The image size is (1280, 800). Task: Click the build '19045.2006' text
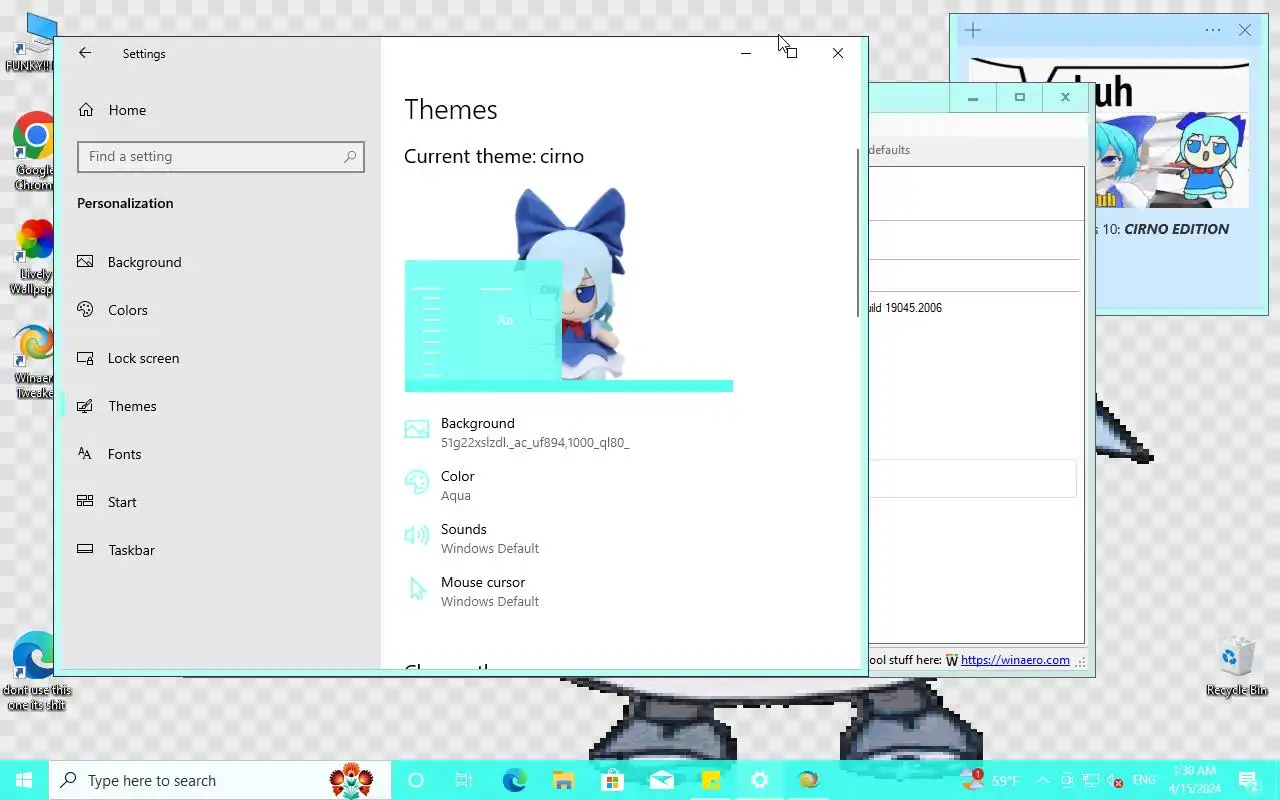(x=913, y=308)
